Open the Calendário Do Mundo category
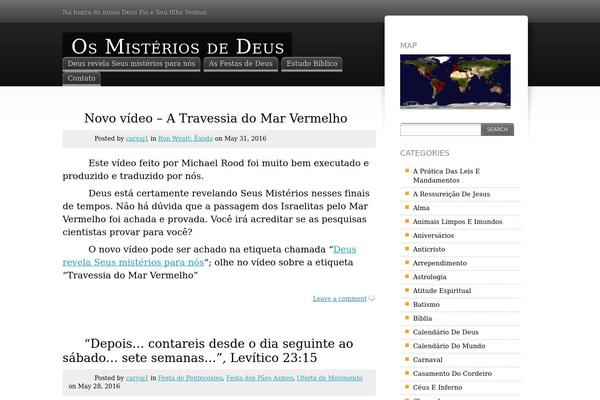 pos(449,346)
